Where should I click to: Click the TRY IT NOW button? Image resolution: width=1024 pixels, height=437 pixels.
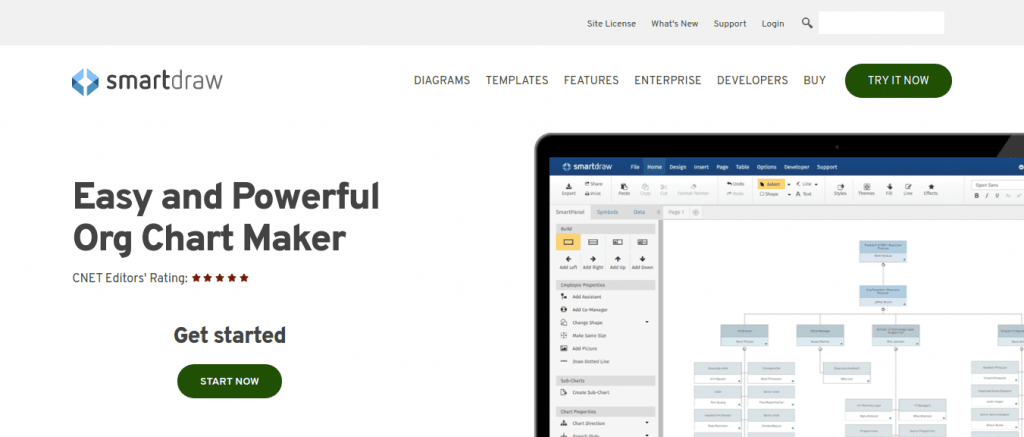pyautogui.click(x=898, y=80)
